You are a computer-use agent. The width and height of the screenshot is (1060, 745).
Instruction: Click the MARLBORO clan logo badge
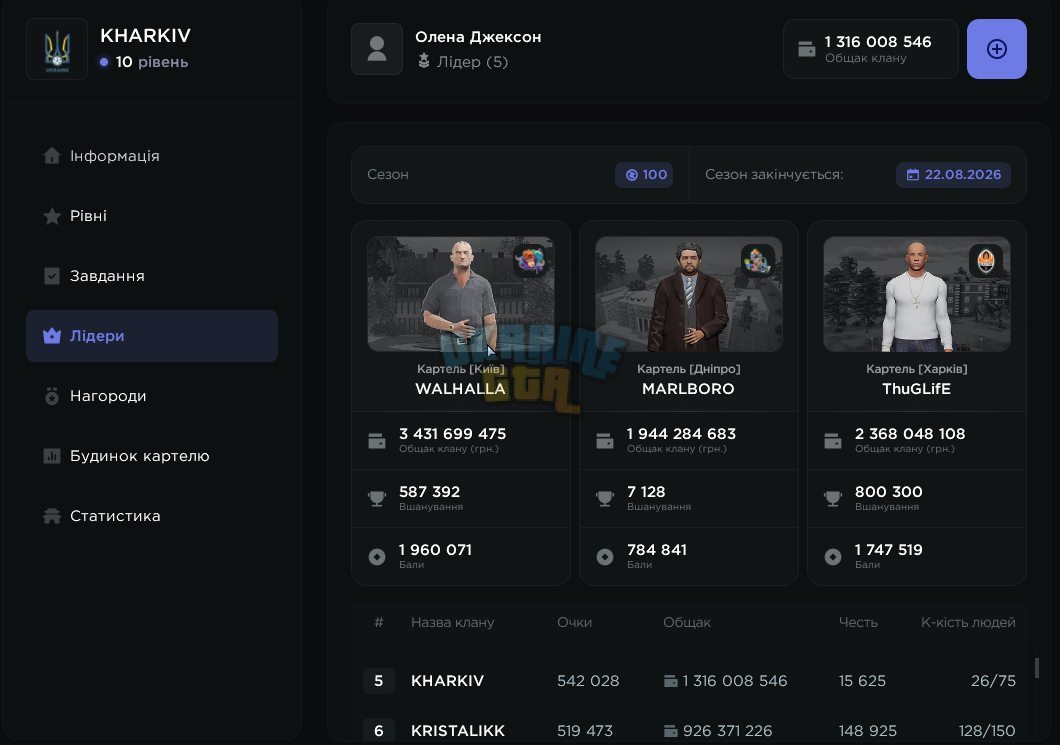coord(758,260)
